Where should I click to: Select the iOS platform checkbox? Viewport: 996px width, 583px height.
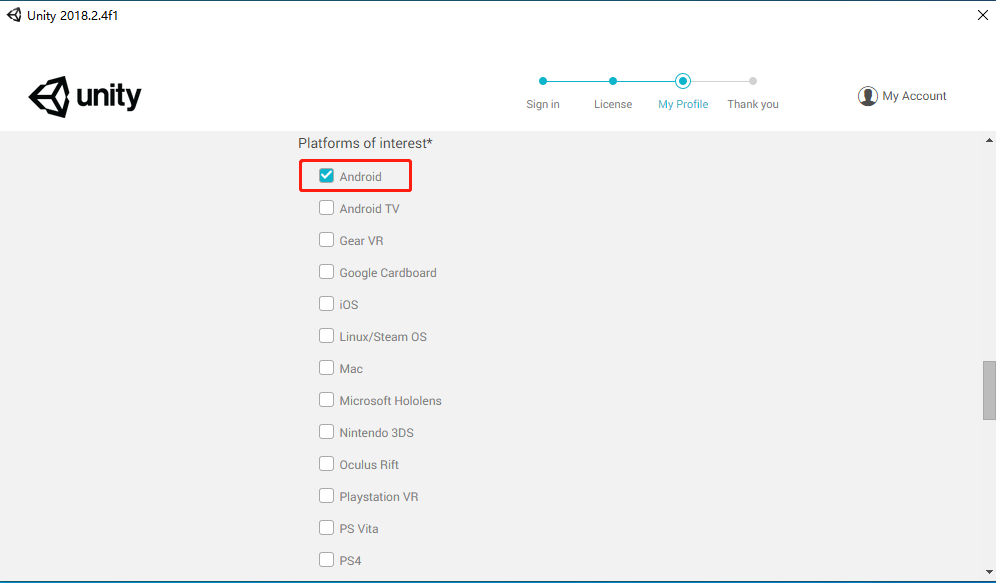(x=326, y=304)
